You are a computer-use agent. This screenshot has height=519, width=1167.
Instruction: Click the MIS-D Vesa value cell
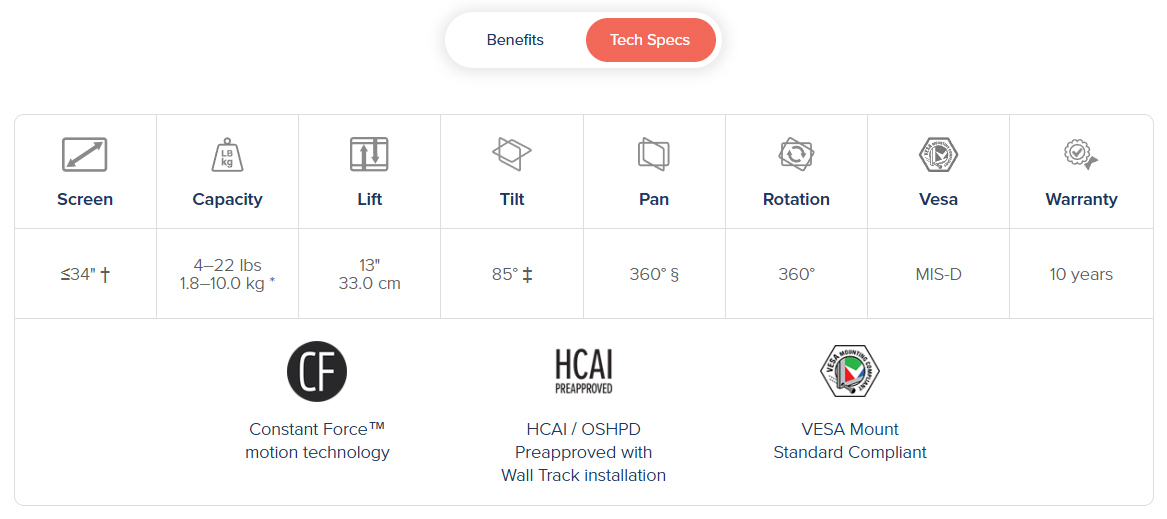938,274
